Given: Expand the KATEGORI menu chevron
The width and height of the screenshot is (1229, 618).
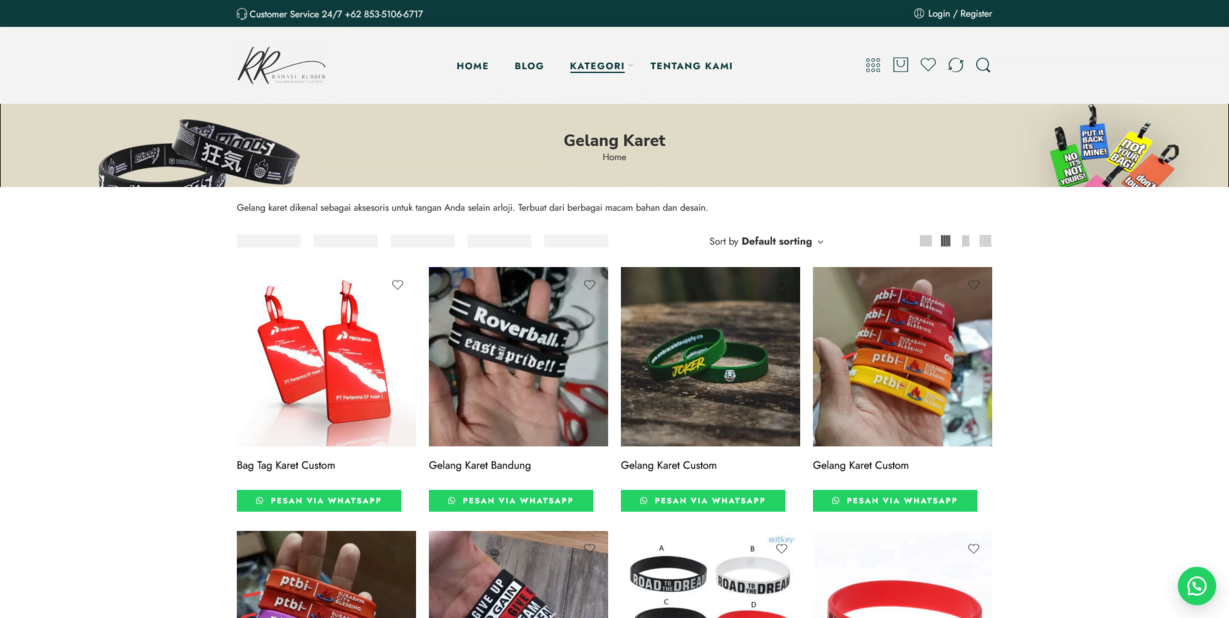Looking at the screenshot, I should (630, 65).
